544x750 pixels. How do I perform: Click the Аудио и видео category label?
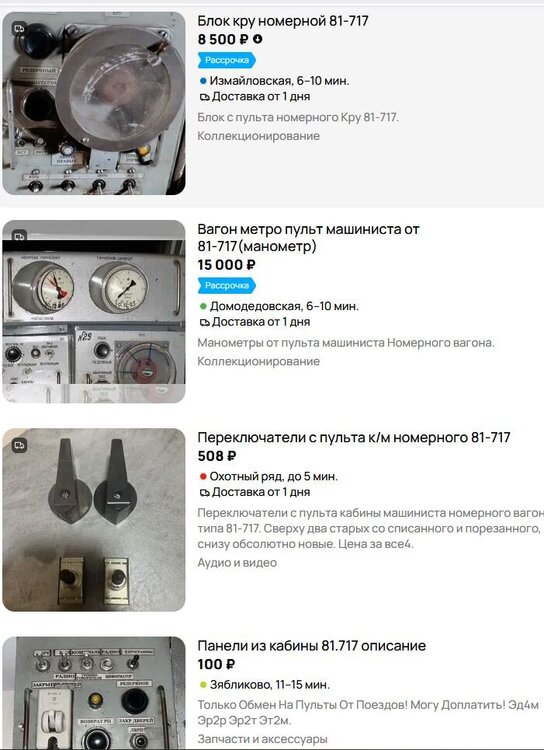[x=237, y=563]
